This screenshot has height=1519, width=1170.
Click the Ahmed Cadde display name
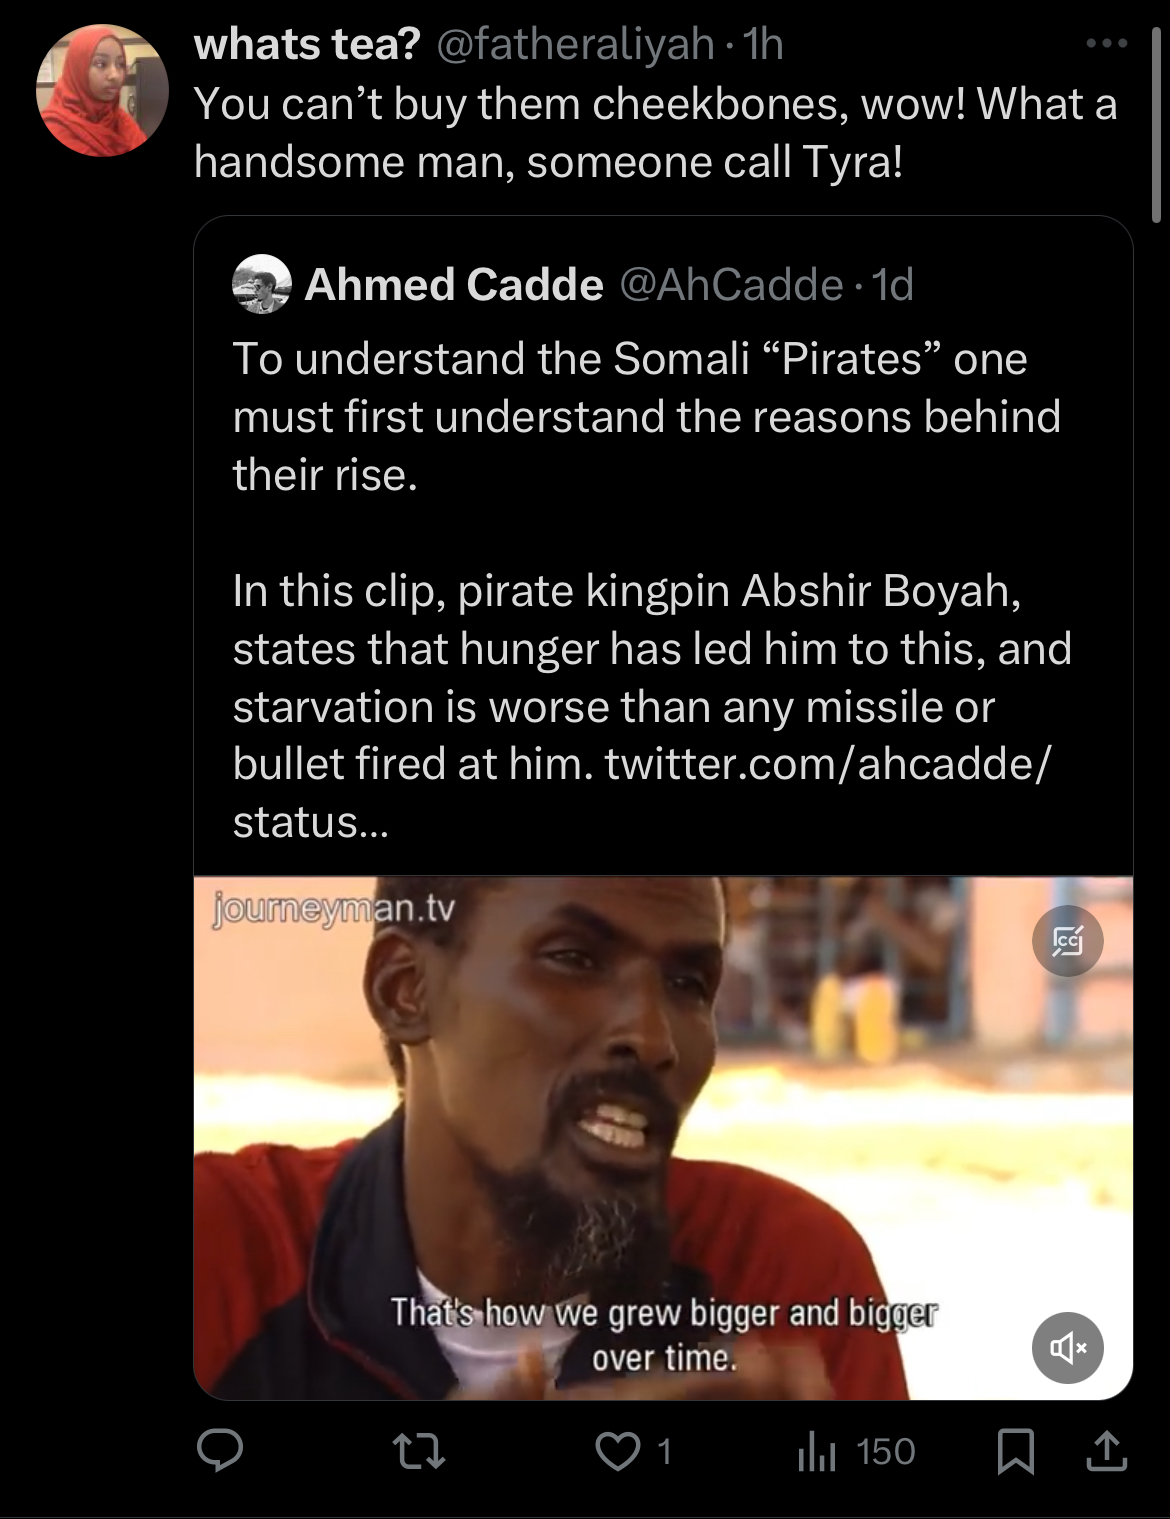click(454, 285)
